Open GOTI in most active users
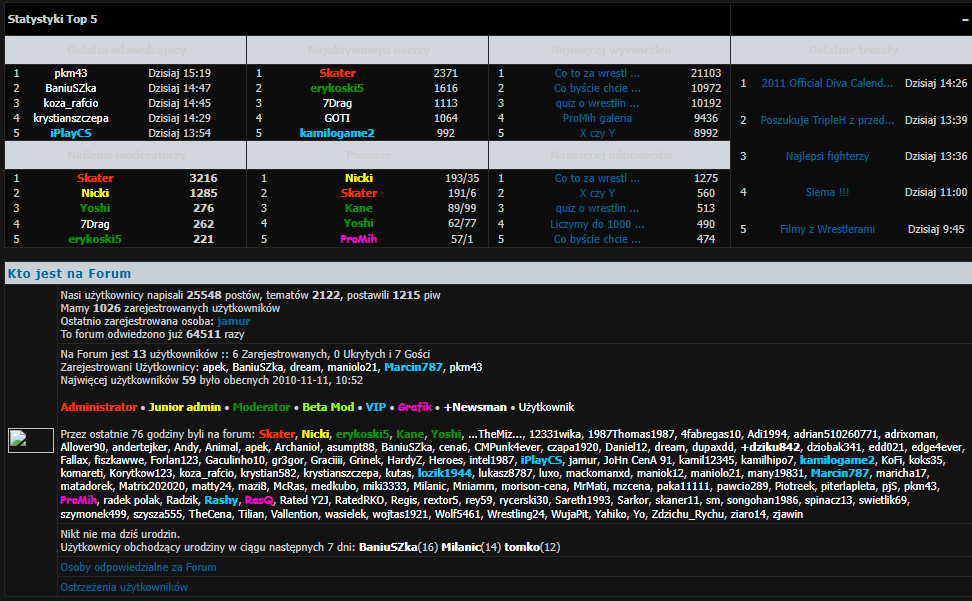The image size is (972, 601). (337, 118)
